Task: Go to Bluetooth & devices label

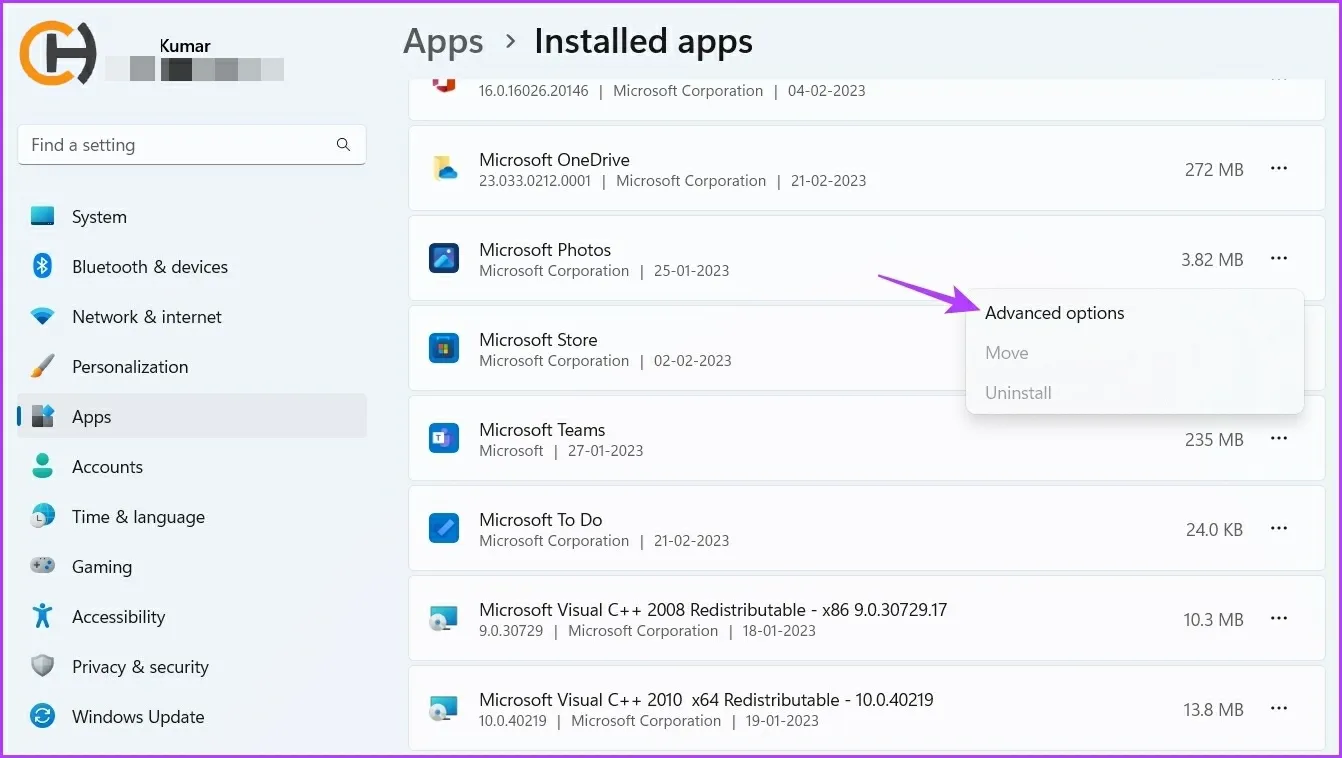Action: (x=150, y=267)
